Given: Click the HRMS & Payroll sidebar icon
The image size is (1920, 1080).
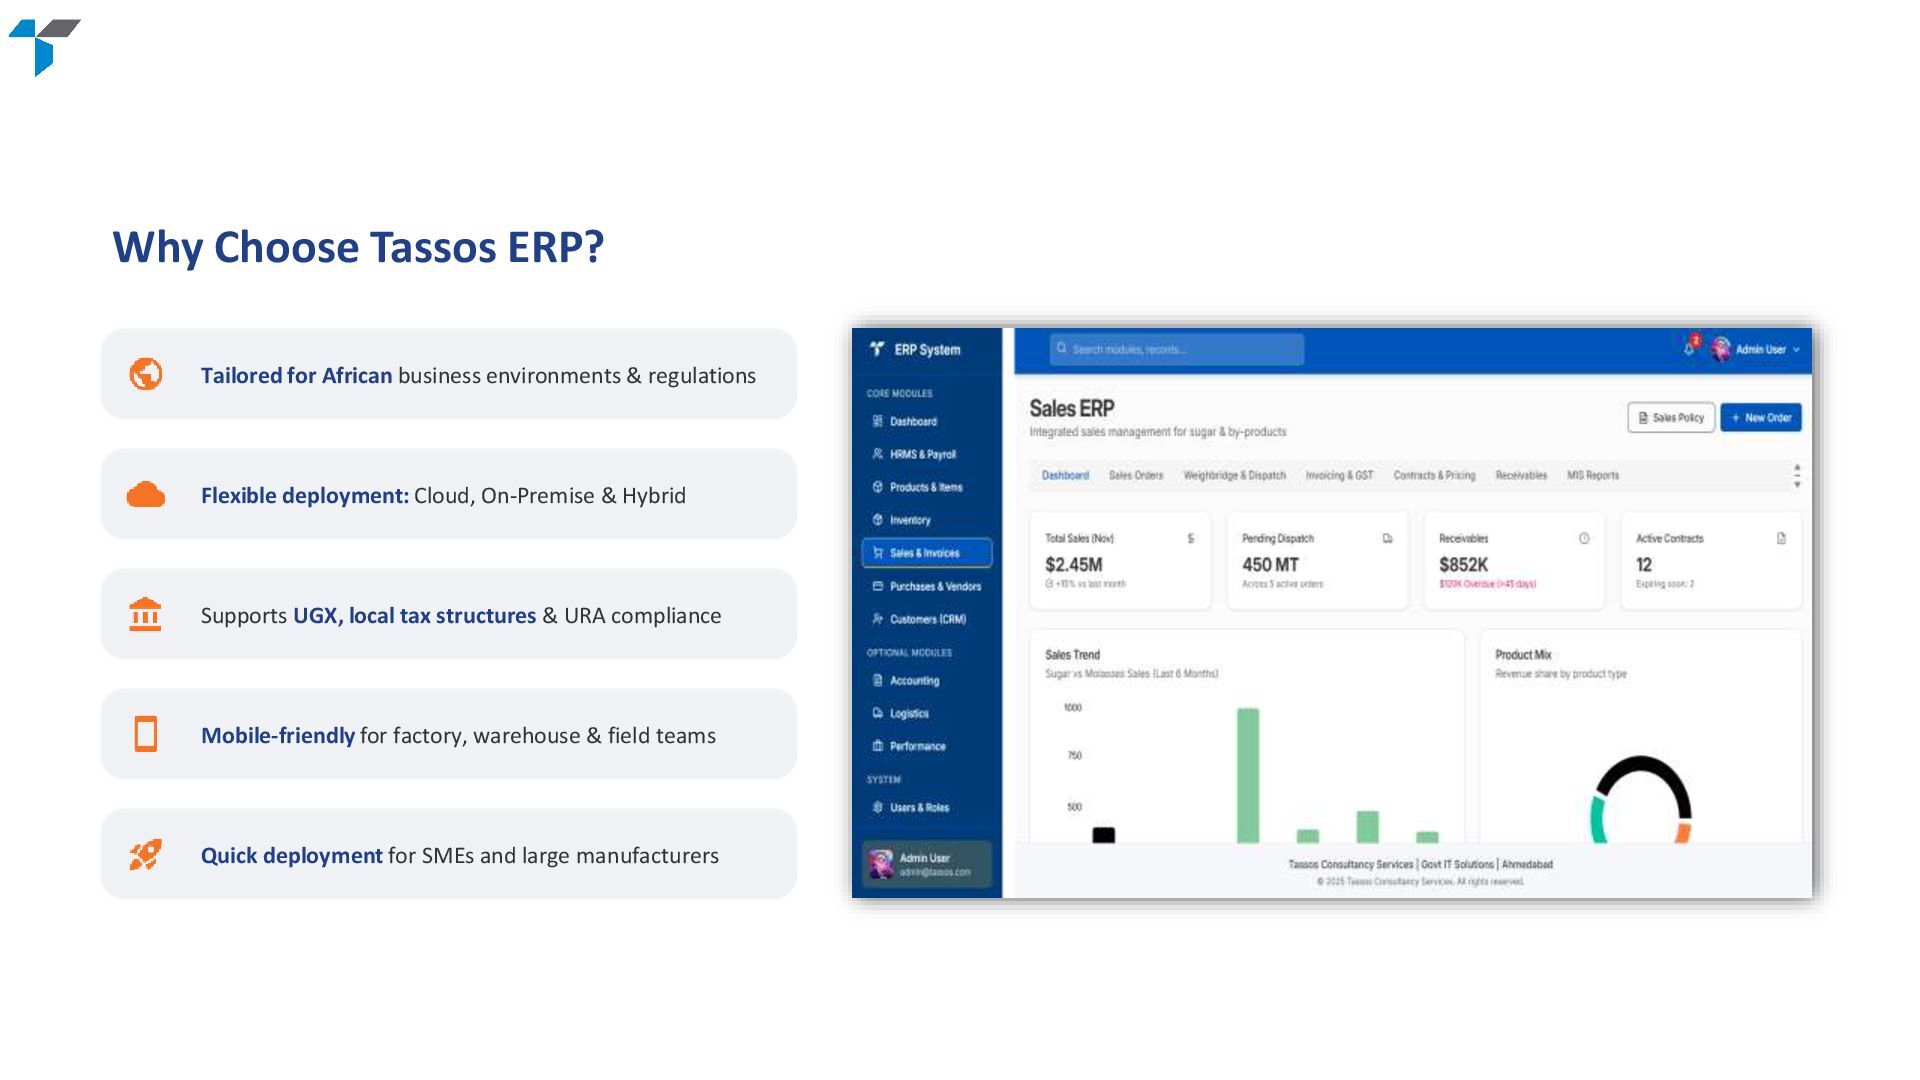Looking at the screenshot, I should pyautogui.click(x=878, y=454).
